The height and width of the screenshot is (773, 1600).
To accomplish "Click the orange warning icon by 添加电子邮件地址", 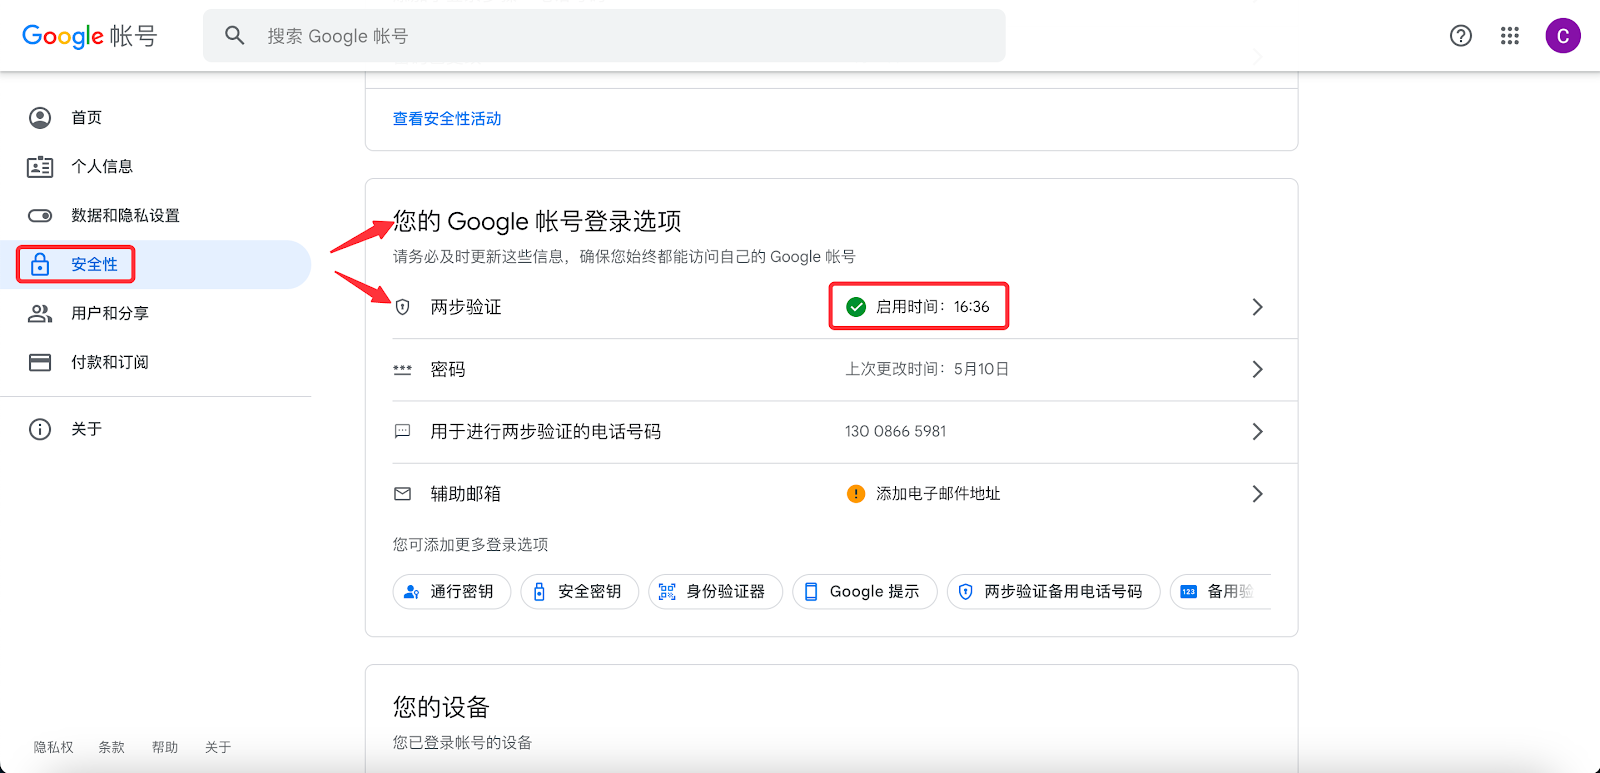I will [856, 494].
